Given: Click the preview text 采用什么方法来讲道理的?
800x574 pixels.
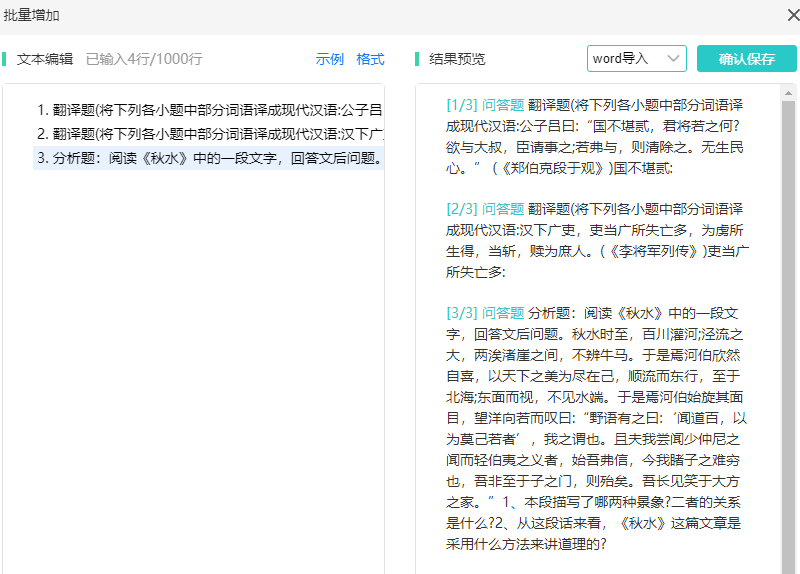Looking at the screenshot, I should point(526,544).
